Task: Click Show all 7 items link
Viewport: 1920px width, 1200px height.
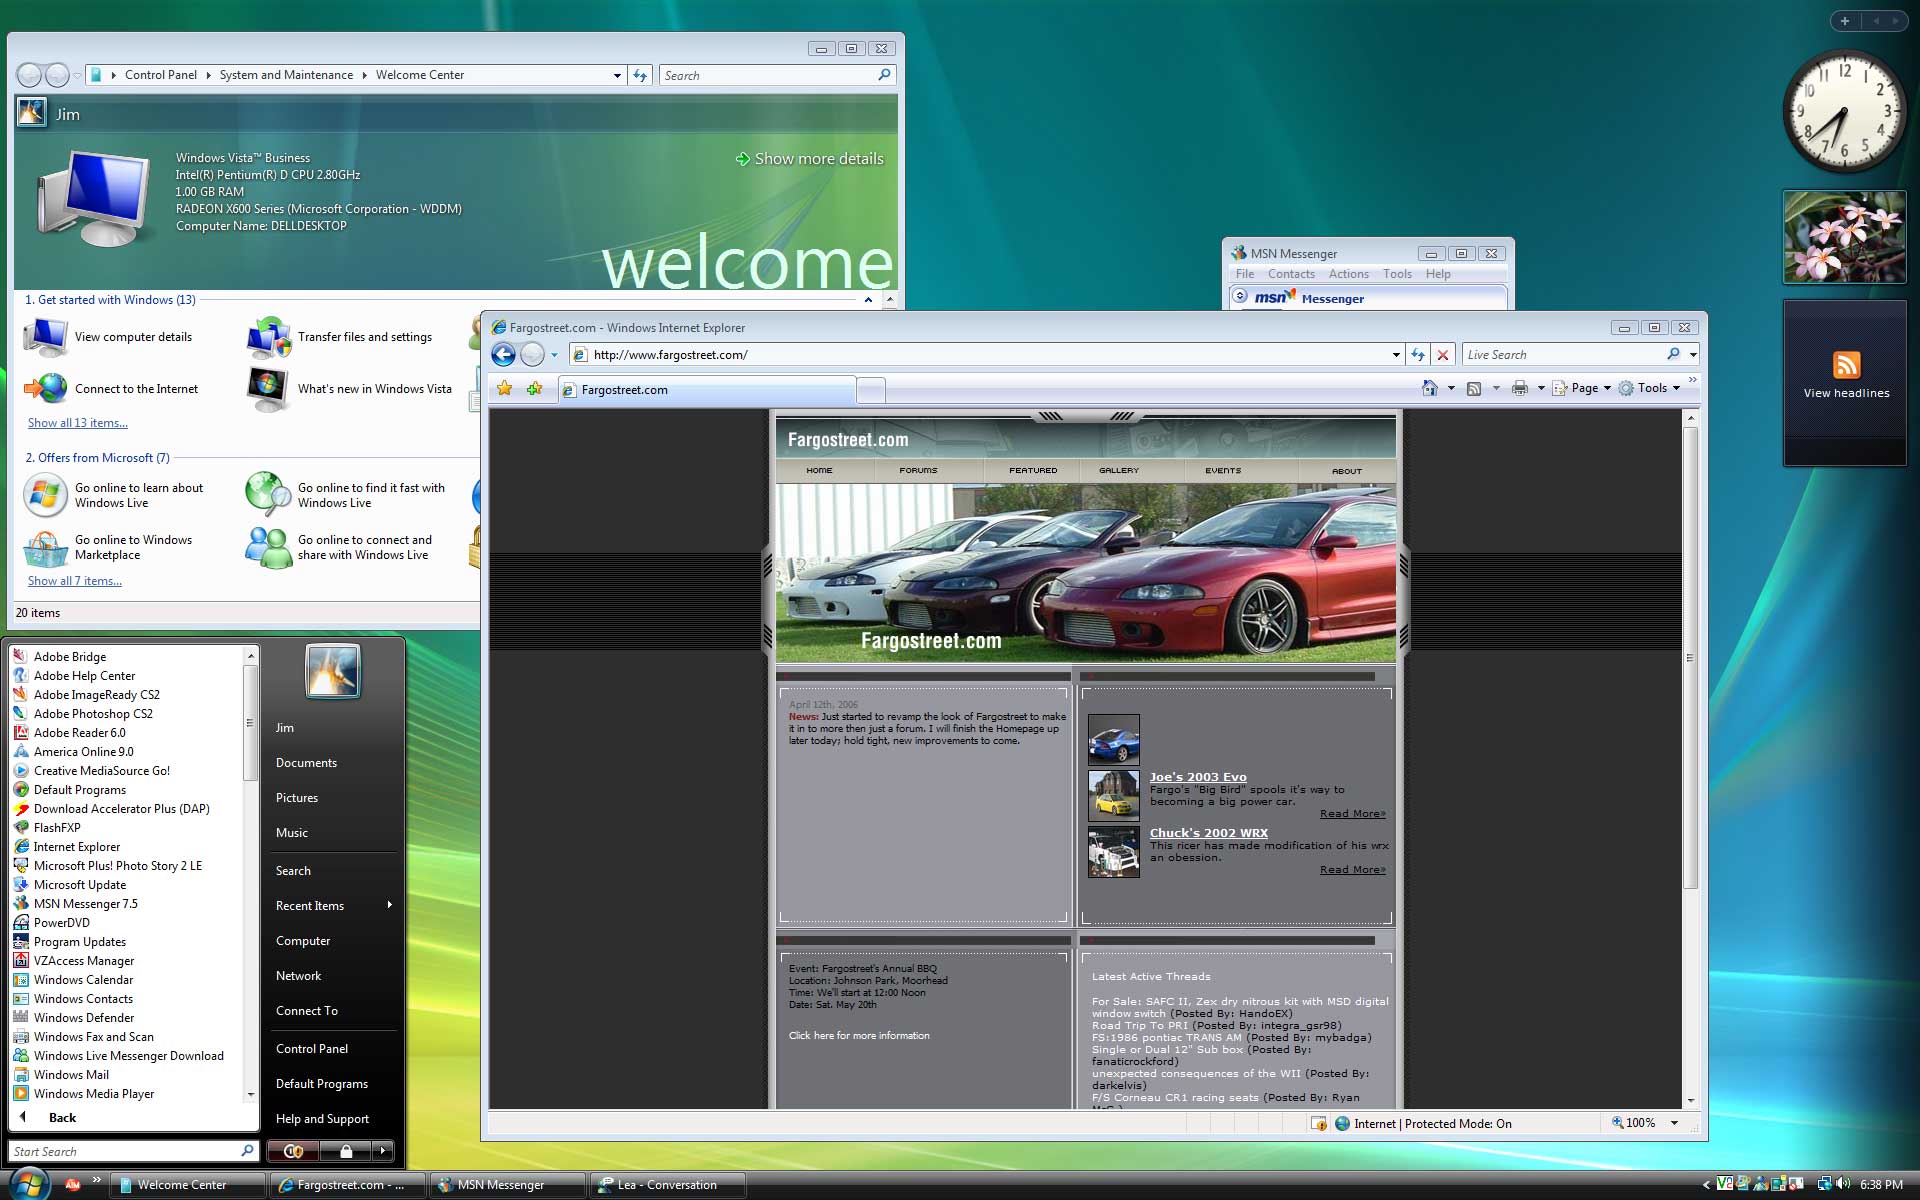Action: pos(75,581)
